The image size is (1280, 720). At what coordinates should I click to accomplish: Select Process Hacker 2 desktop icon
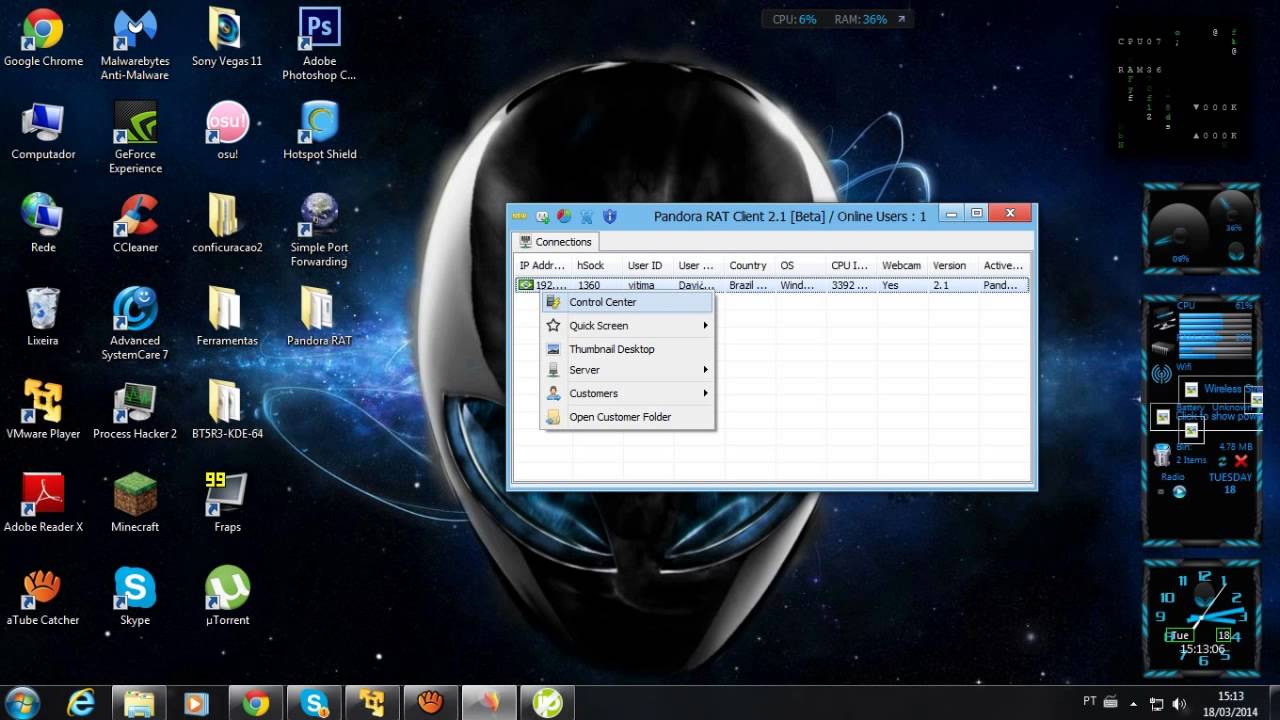pos(135,410)
